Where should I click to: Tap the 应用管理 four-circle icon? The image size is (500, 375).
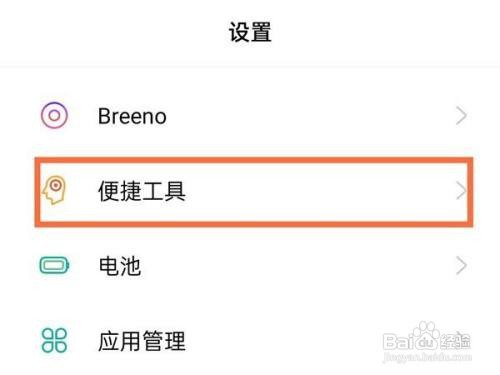[x=54, y=340]
